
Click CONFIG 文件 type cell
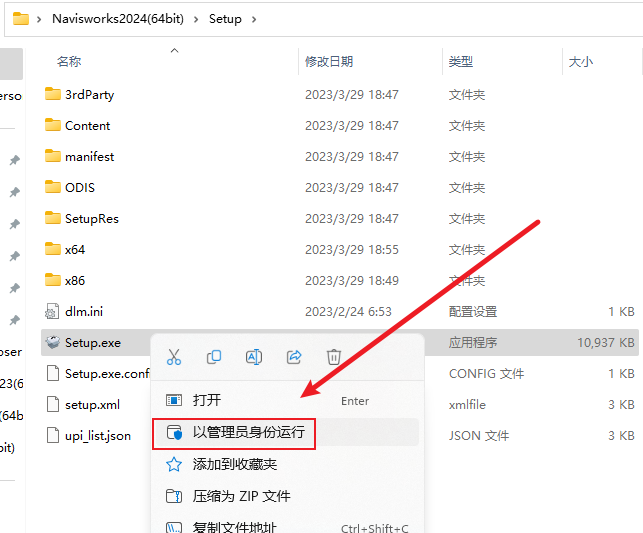[486, 374]
